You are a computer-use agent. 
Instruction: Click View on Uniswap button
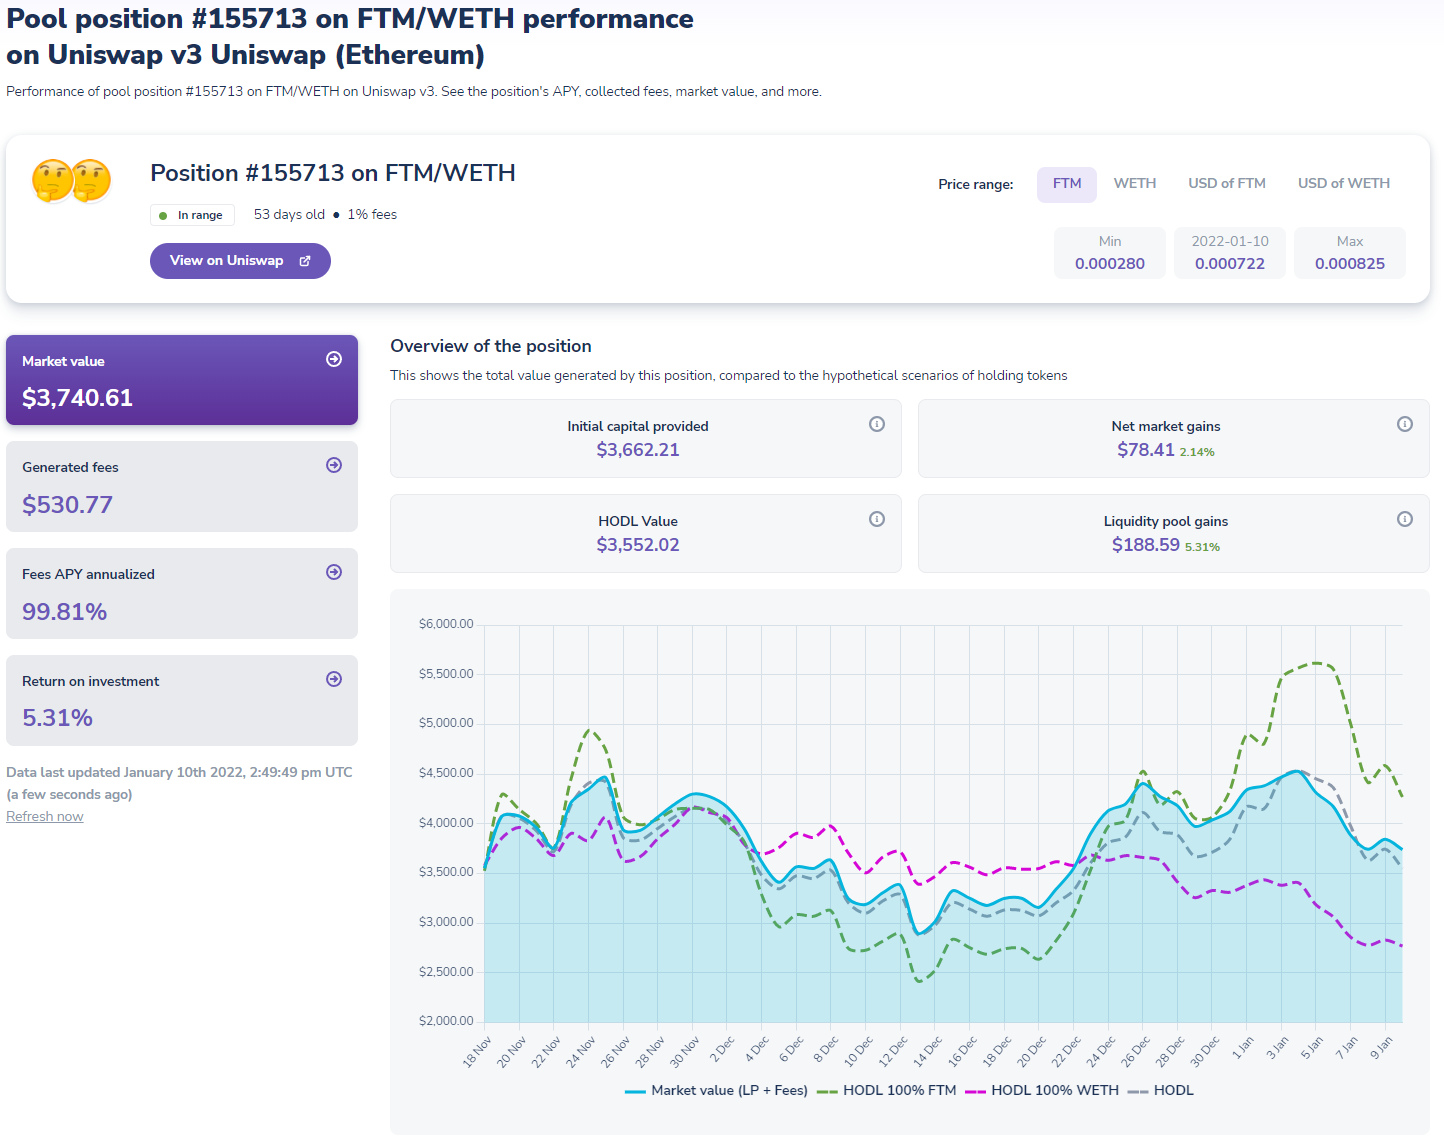point(240,261)
